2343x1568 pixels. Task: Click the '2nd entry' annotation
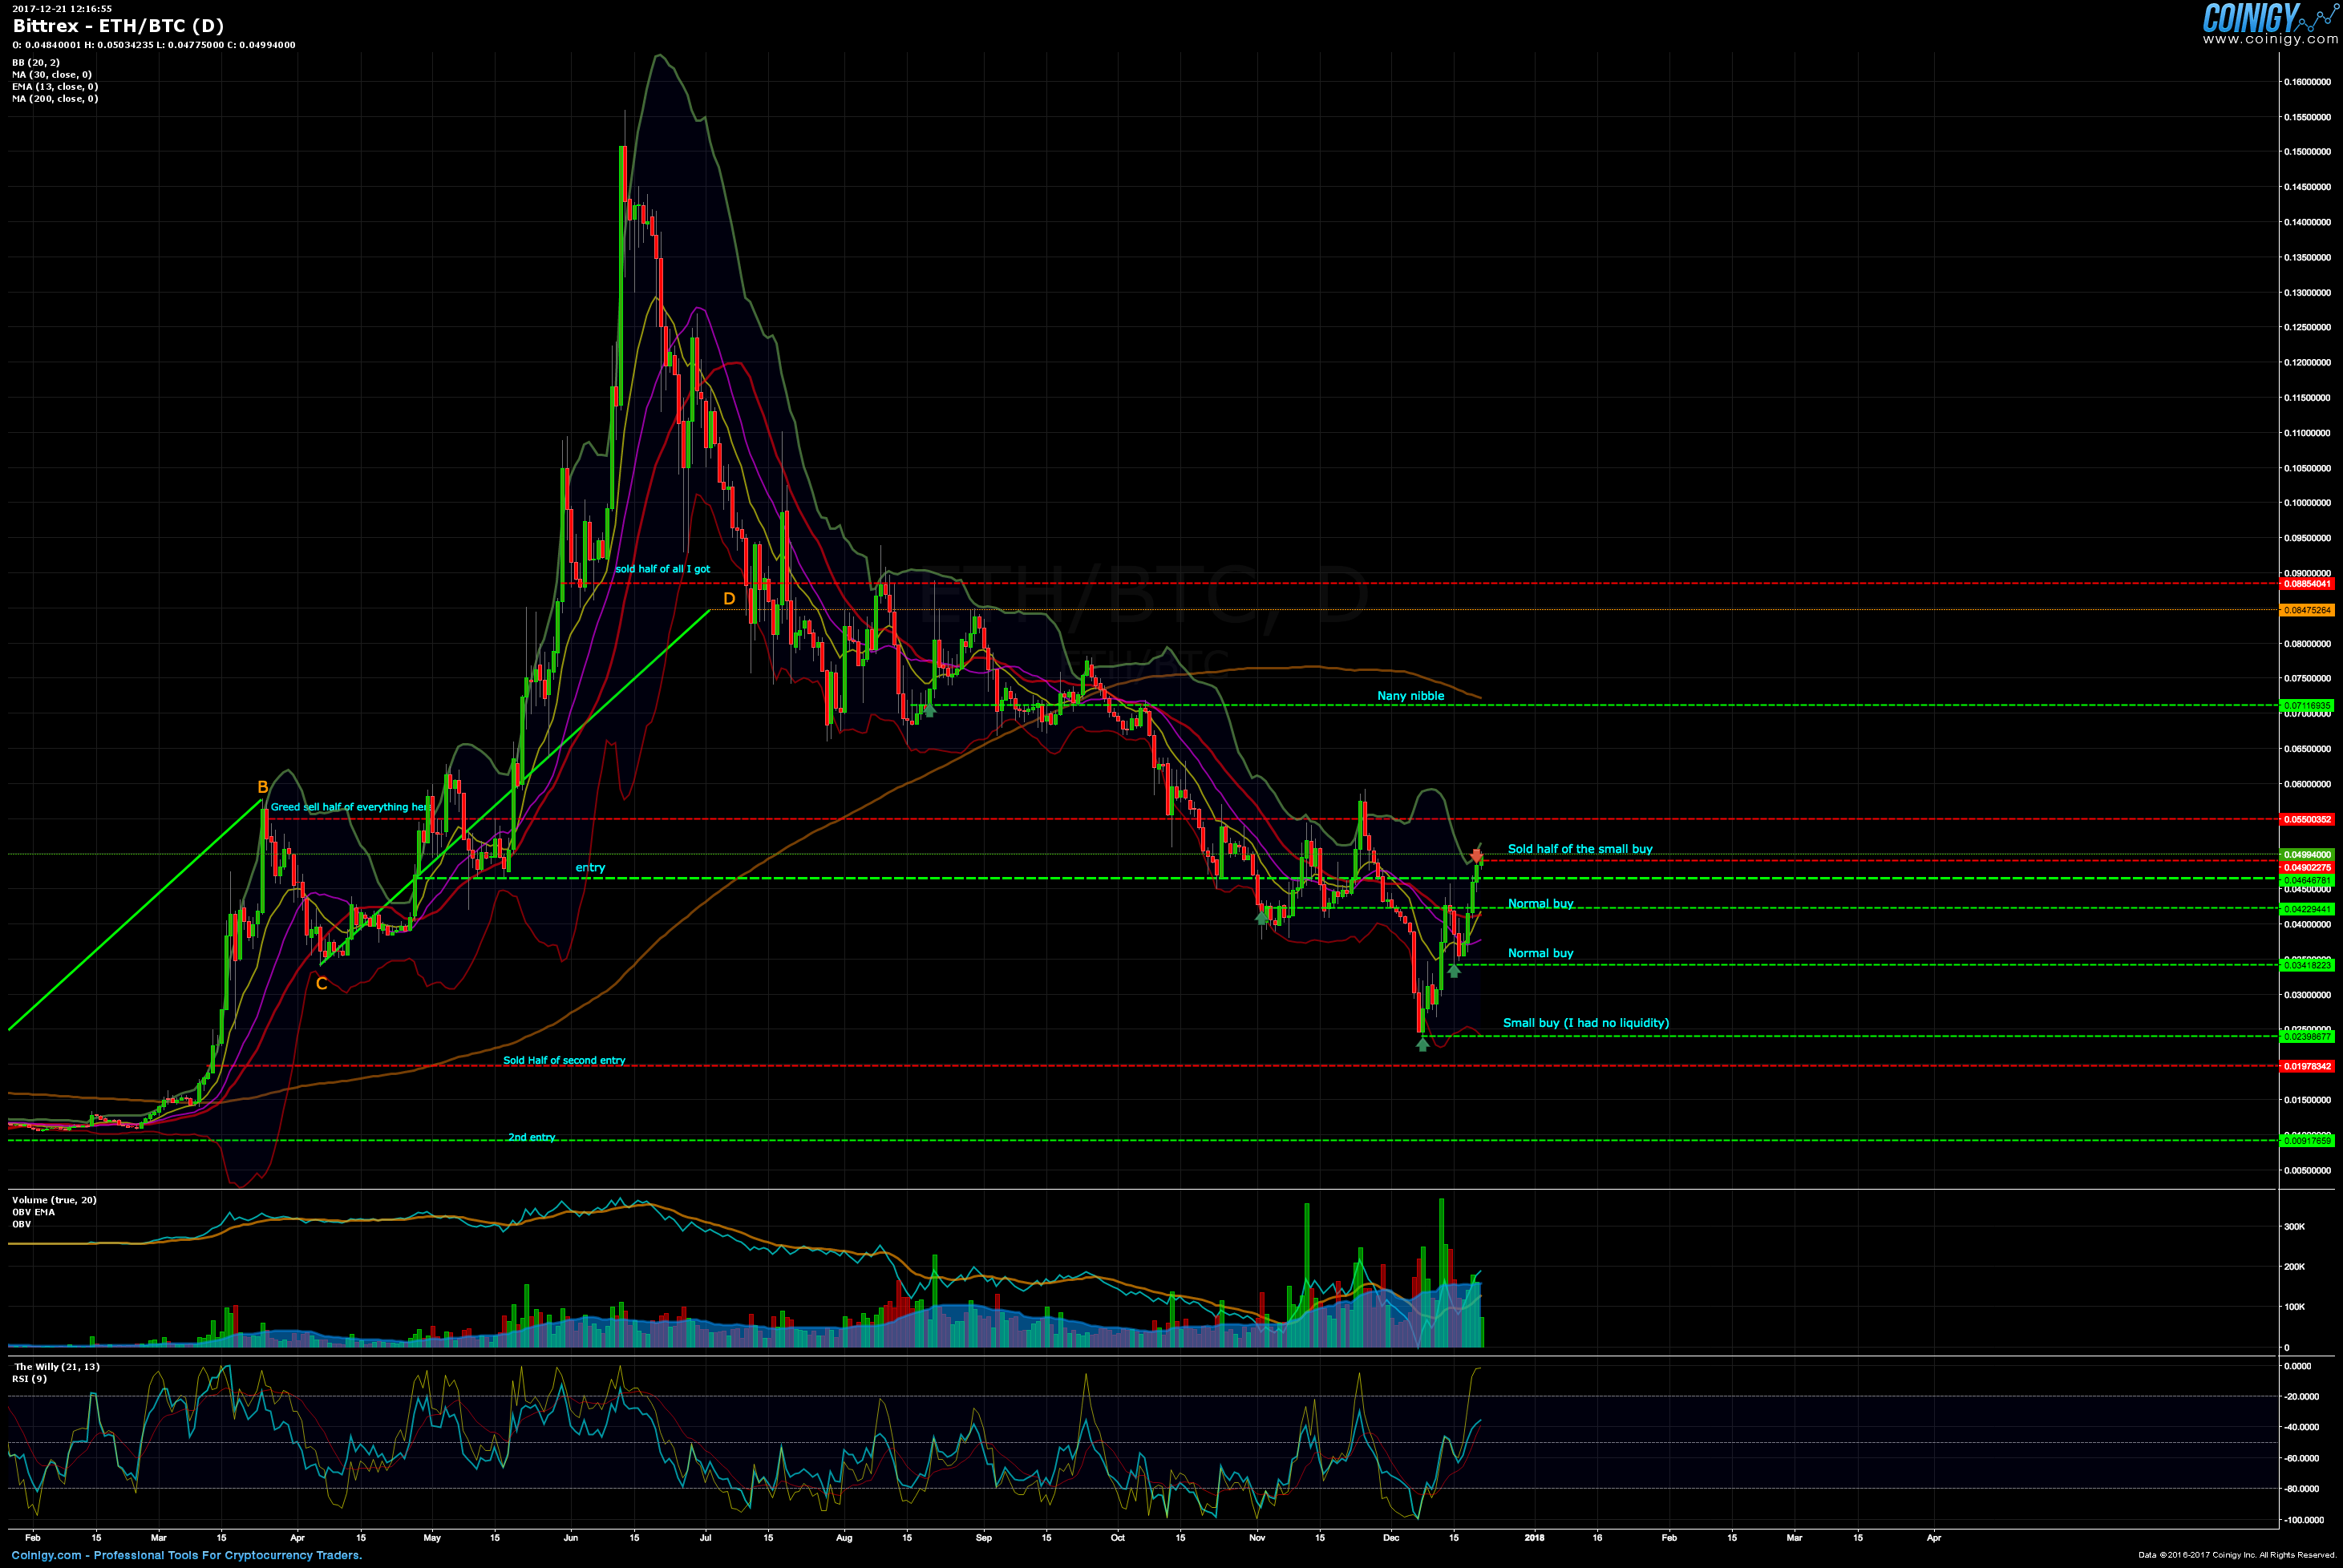point(531,1137)
